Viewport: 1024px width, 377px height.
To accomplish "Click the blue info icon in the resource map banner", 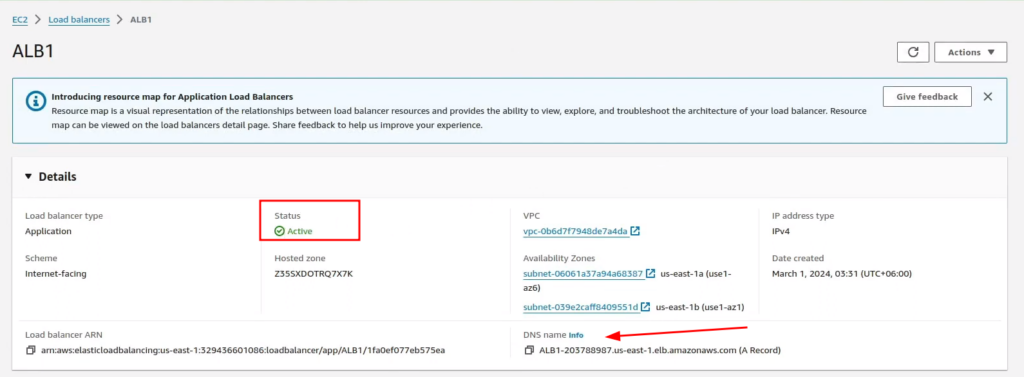I will pos(35,101).
